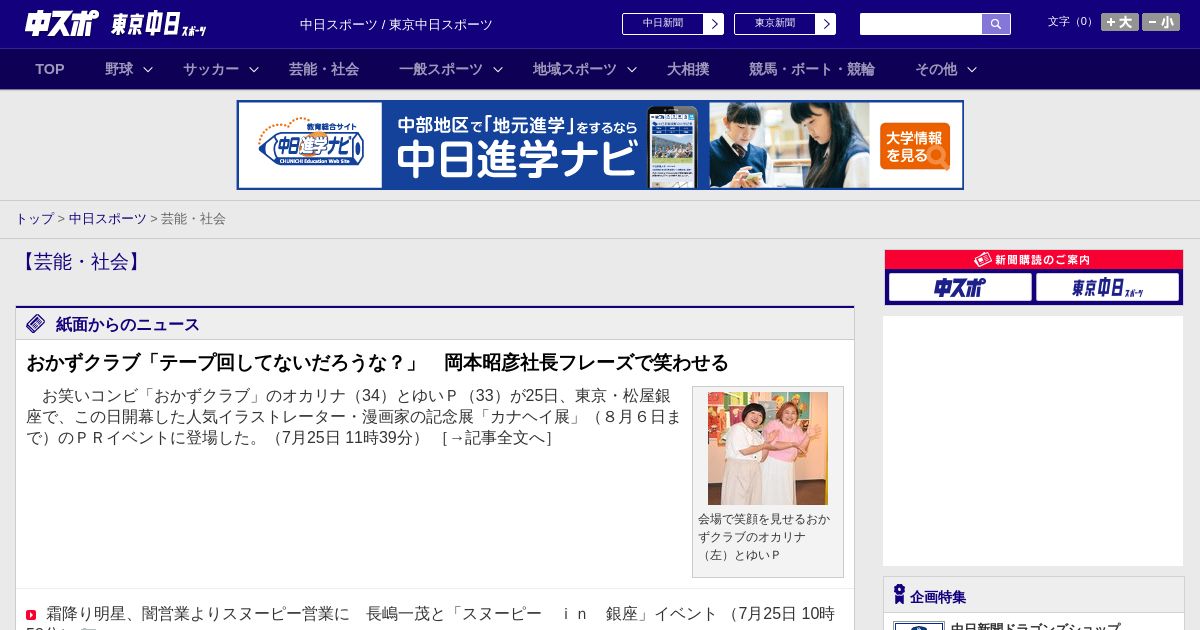The image size is (1200, 630).
Task: Select 競馬・ボート・競輪 in navigation bar
Action: 812,69
